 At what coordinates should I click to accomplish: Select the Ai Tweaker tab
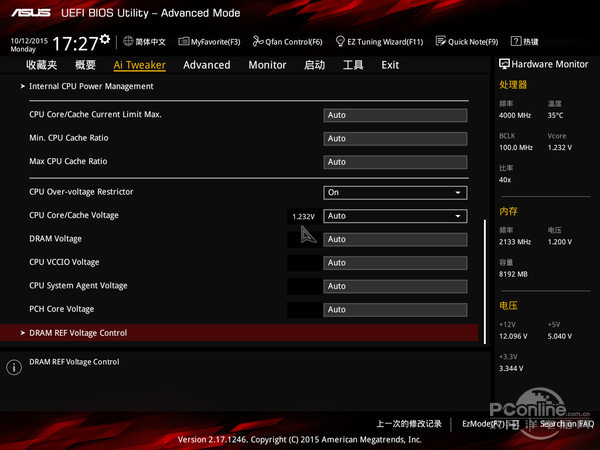[x=140, y=65]
